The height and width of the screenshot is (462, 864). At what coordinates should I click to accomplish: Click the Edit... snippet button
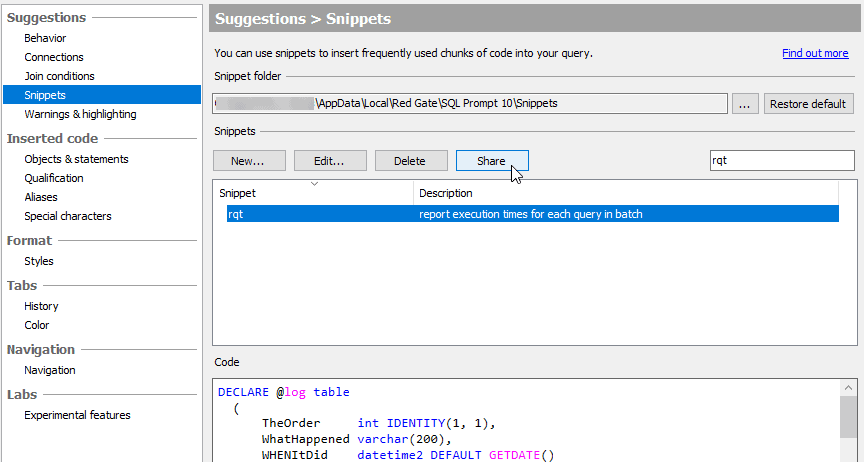330,161
